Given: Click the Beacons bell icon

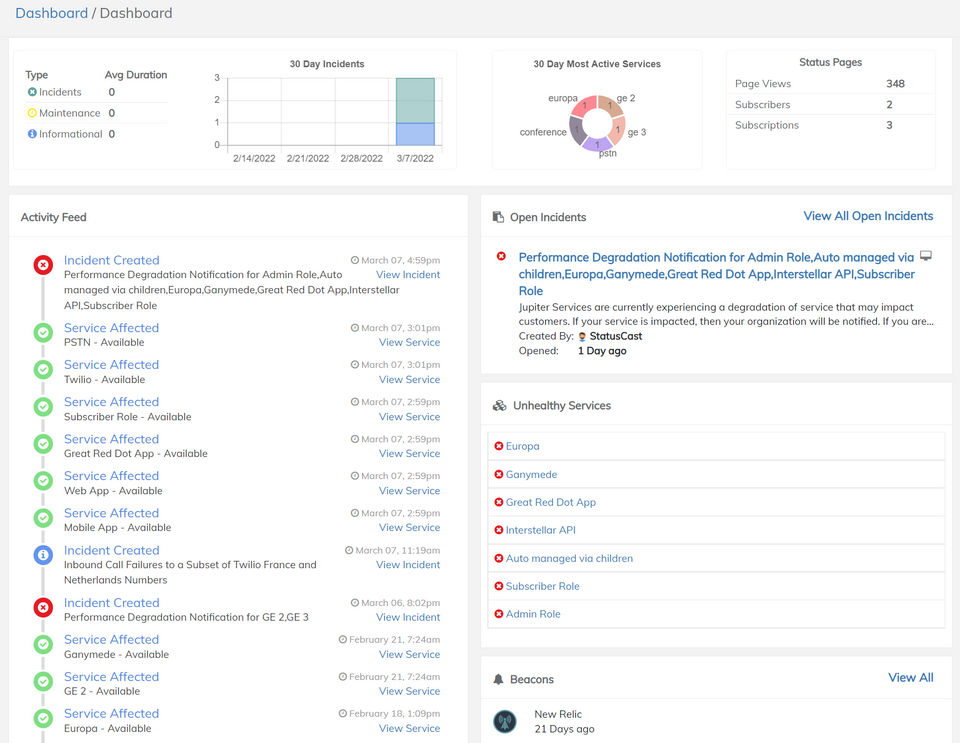Looking at the screenshot, I should pyautogui.click(x=498, y=680).
